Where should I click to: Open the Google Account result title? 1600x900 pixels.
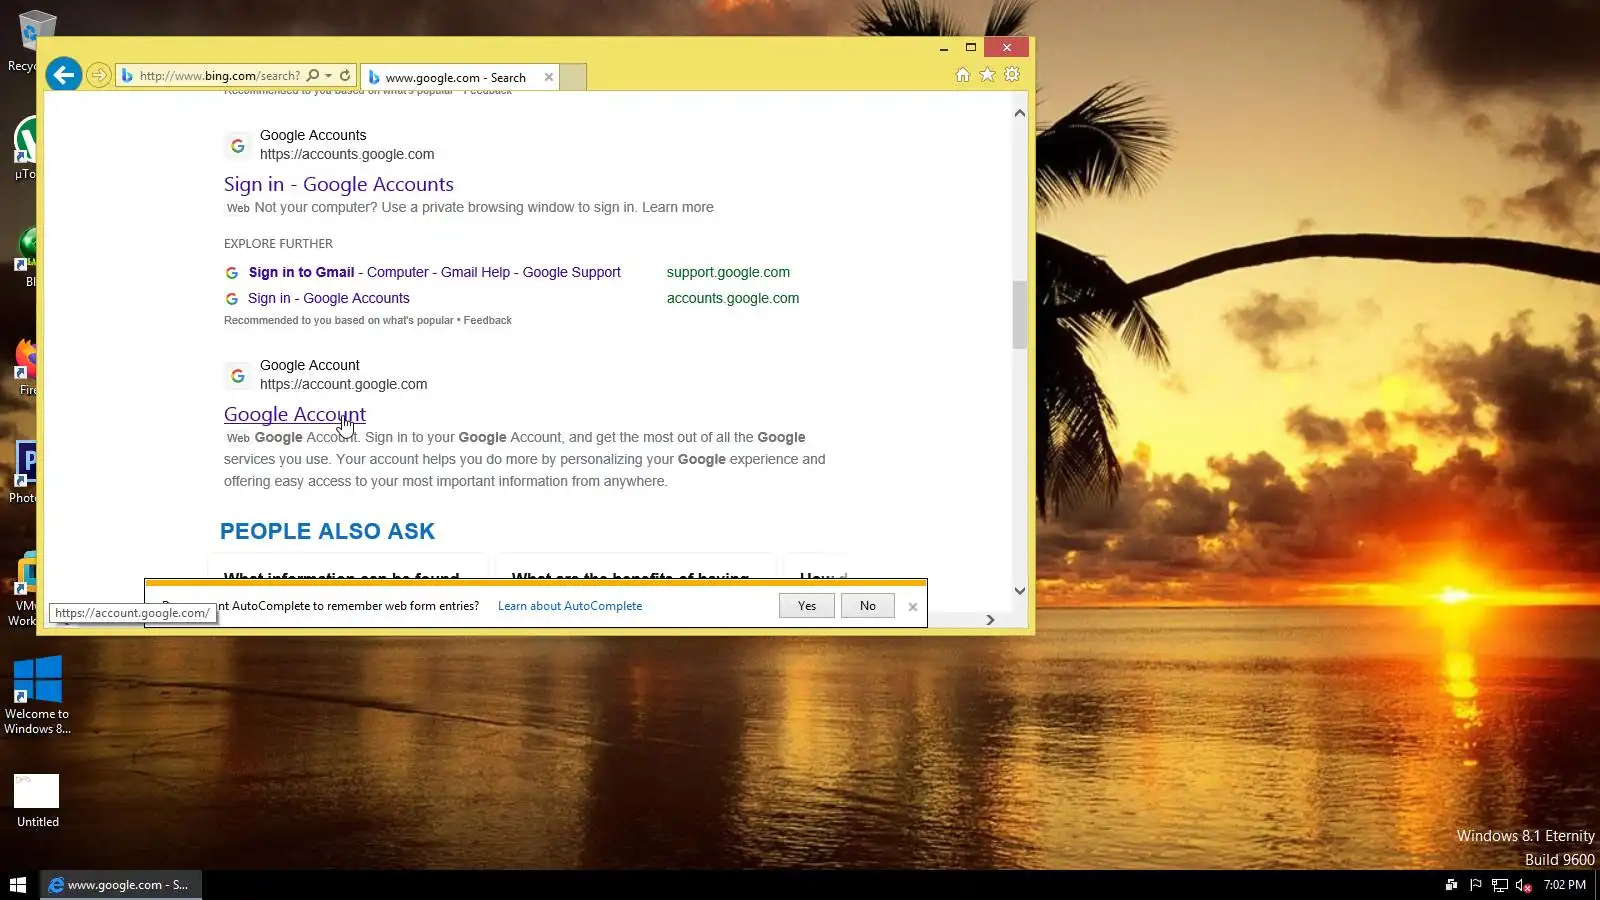295,414
